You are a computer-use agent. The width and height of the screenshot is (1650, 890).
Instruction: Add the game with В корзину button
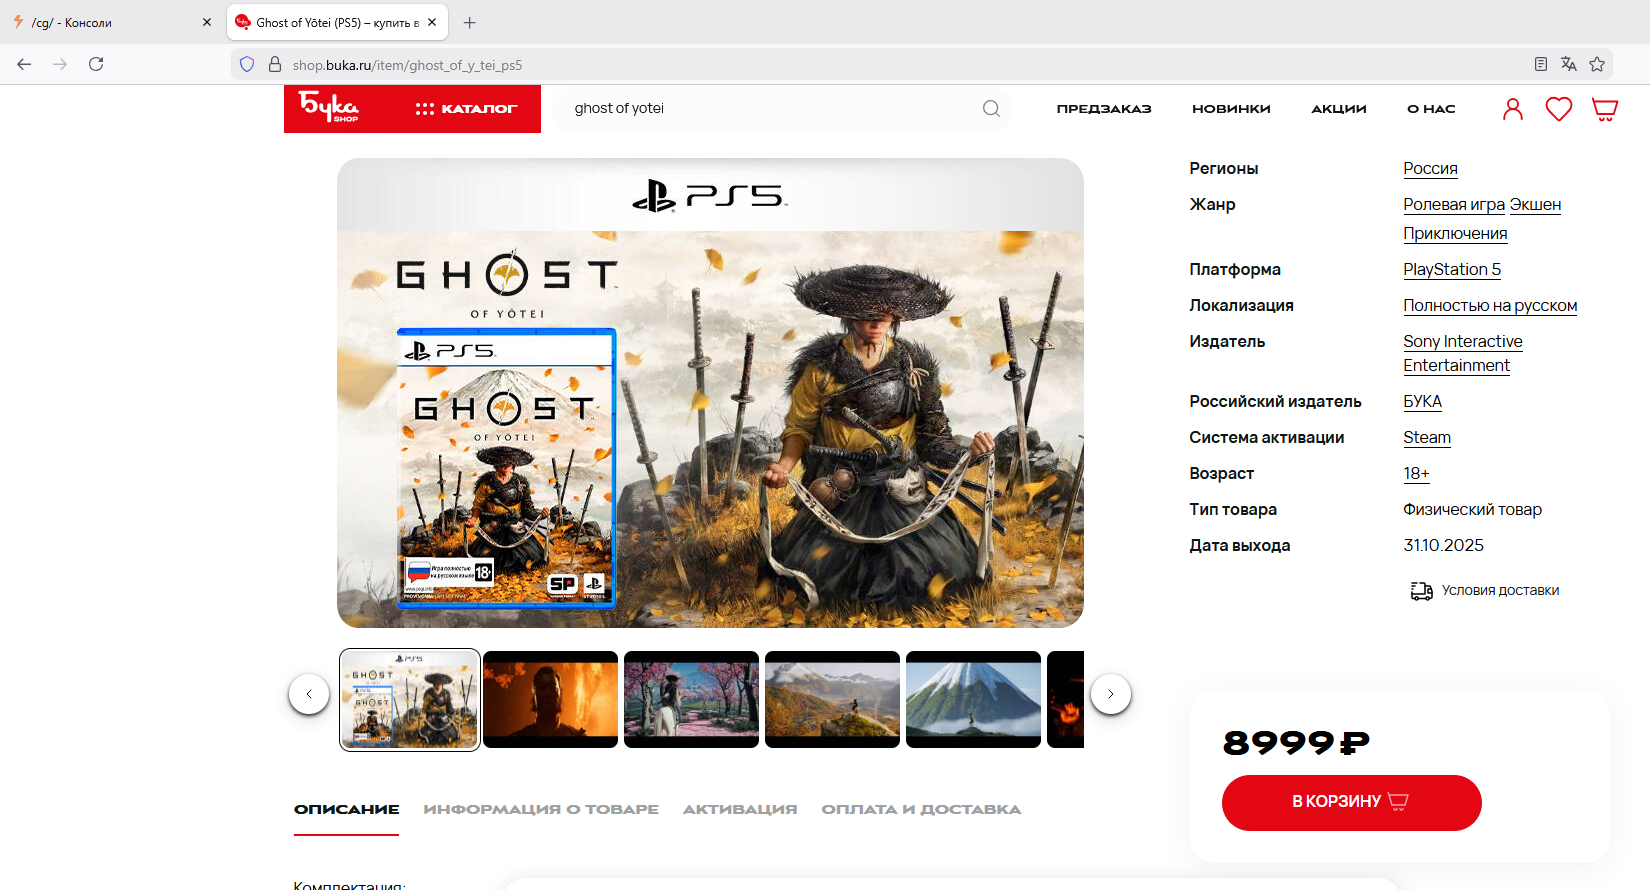coord(1351,802)
